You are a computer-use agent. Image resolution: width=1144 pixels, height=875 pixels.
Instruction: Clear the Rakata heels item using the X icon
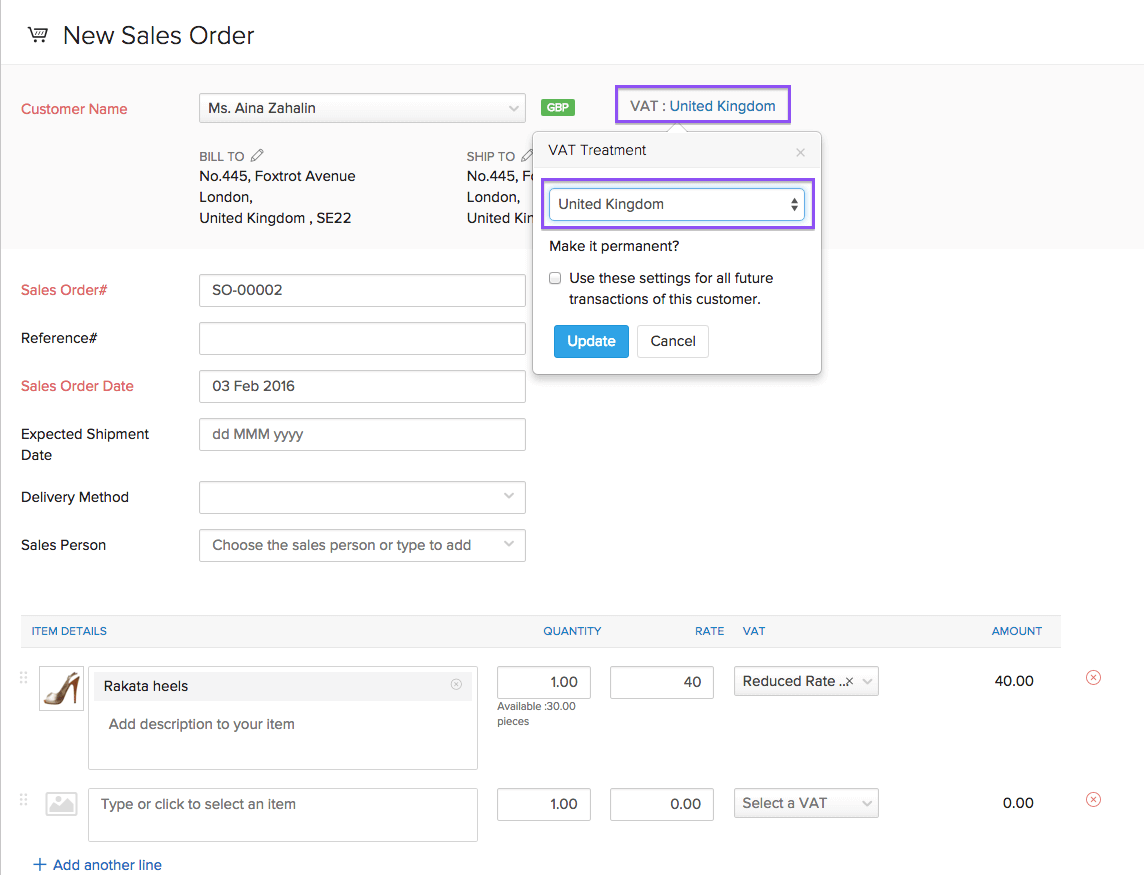point(456,685)
